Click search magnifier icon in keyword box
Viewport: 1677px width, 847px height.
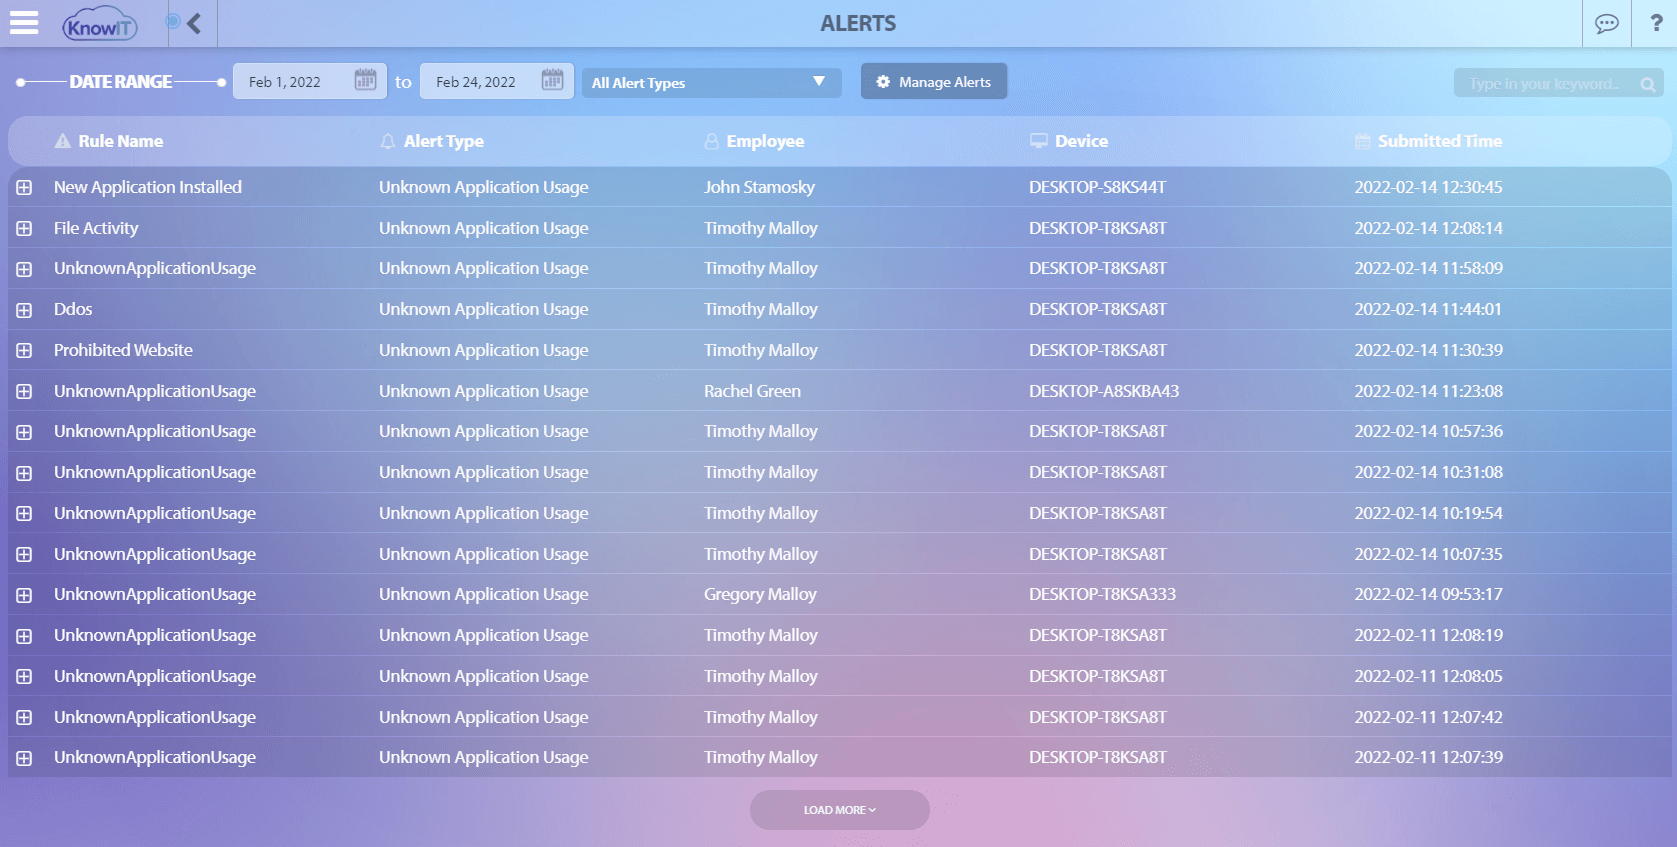pyautogui.click(x=1647, y=84)
